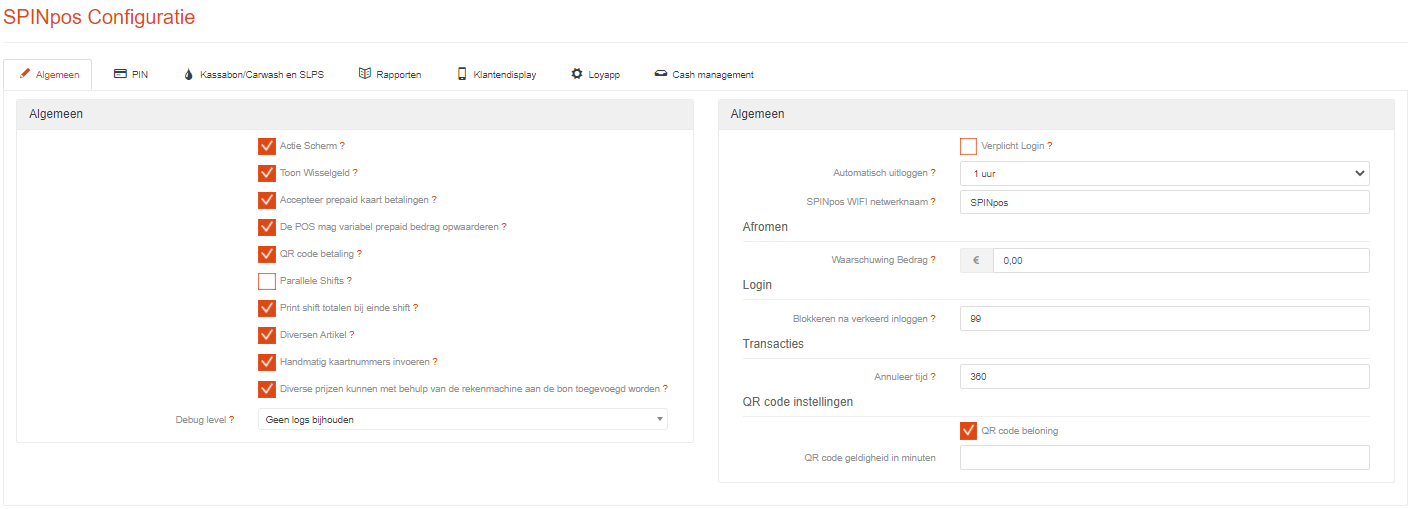Click the book icon for Rapporten

[x=365, y=74]
